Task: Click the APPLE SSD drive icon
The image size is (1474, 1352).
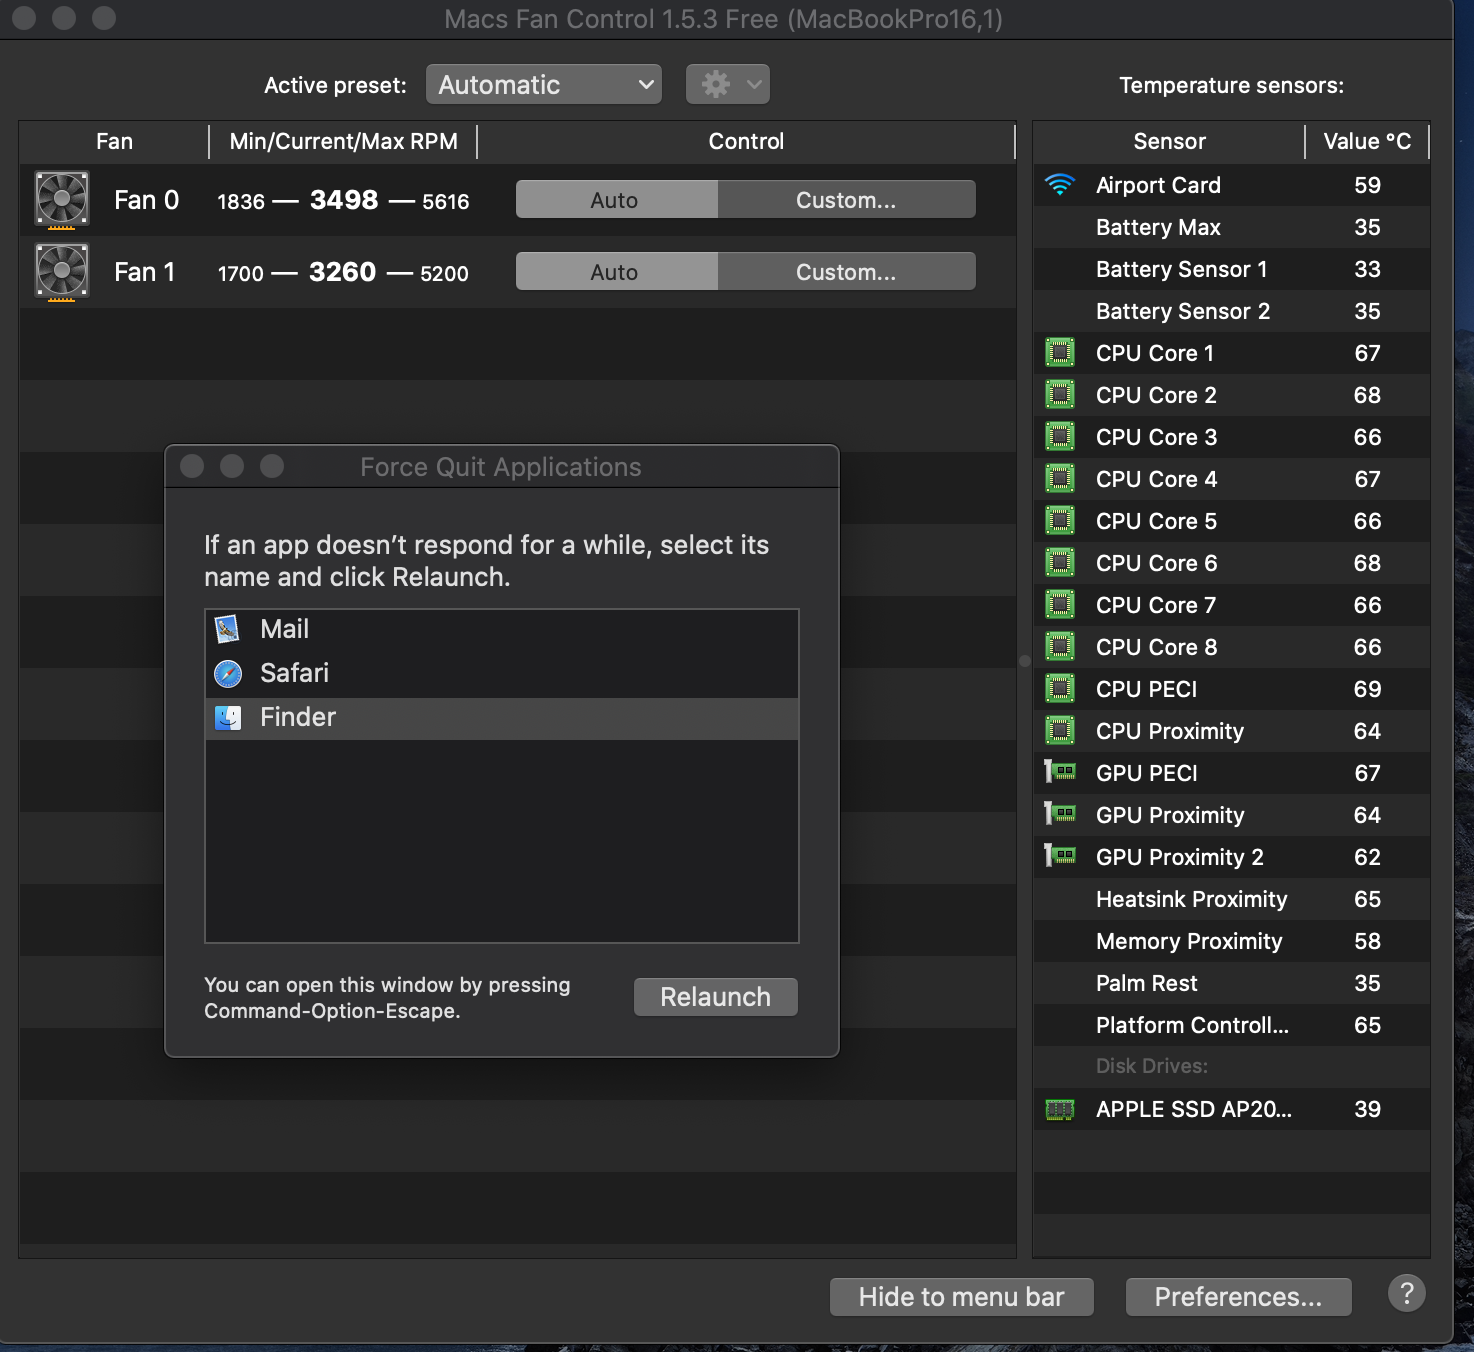Action: (x=1060, y=1109)
